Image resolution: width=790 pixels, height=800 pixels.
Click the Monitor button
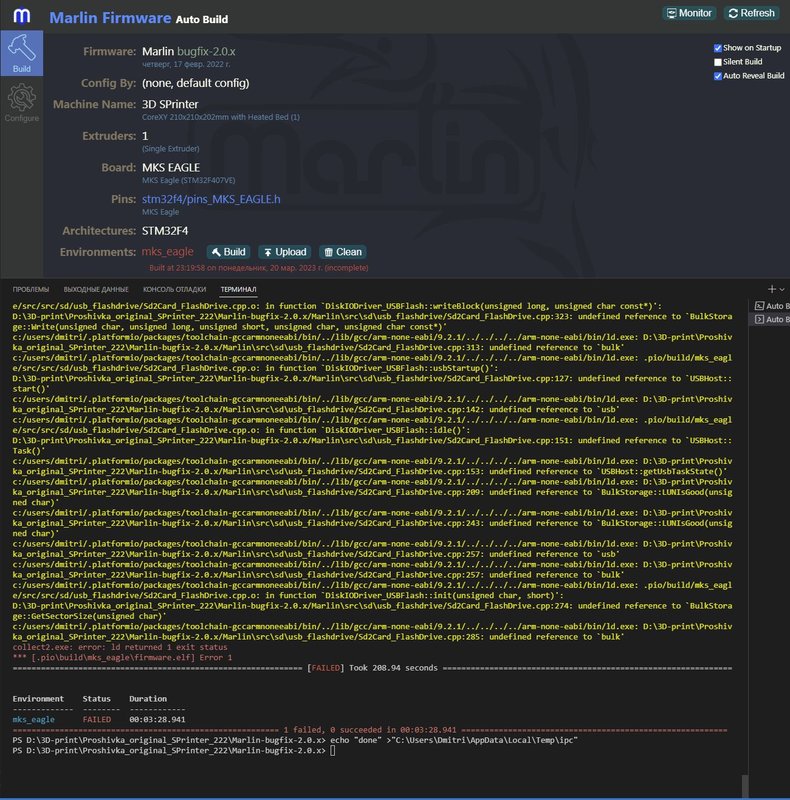pyautogui.click(x=689, y=13)
